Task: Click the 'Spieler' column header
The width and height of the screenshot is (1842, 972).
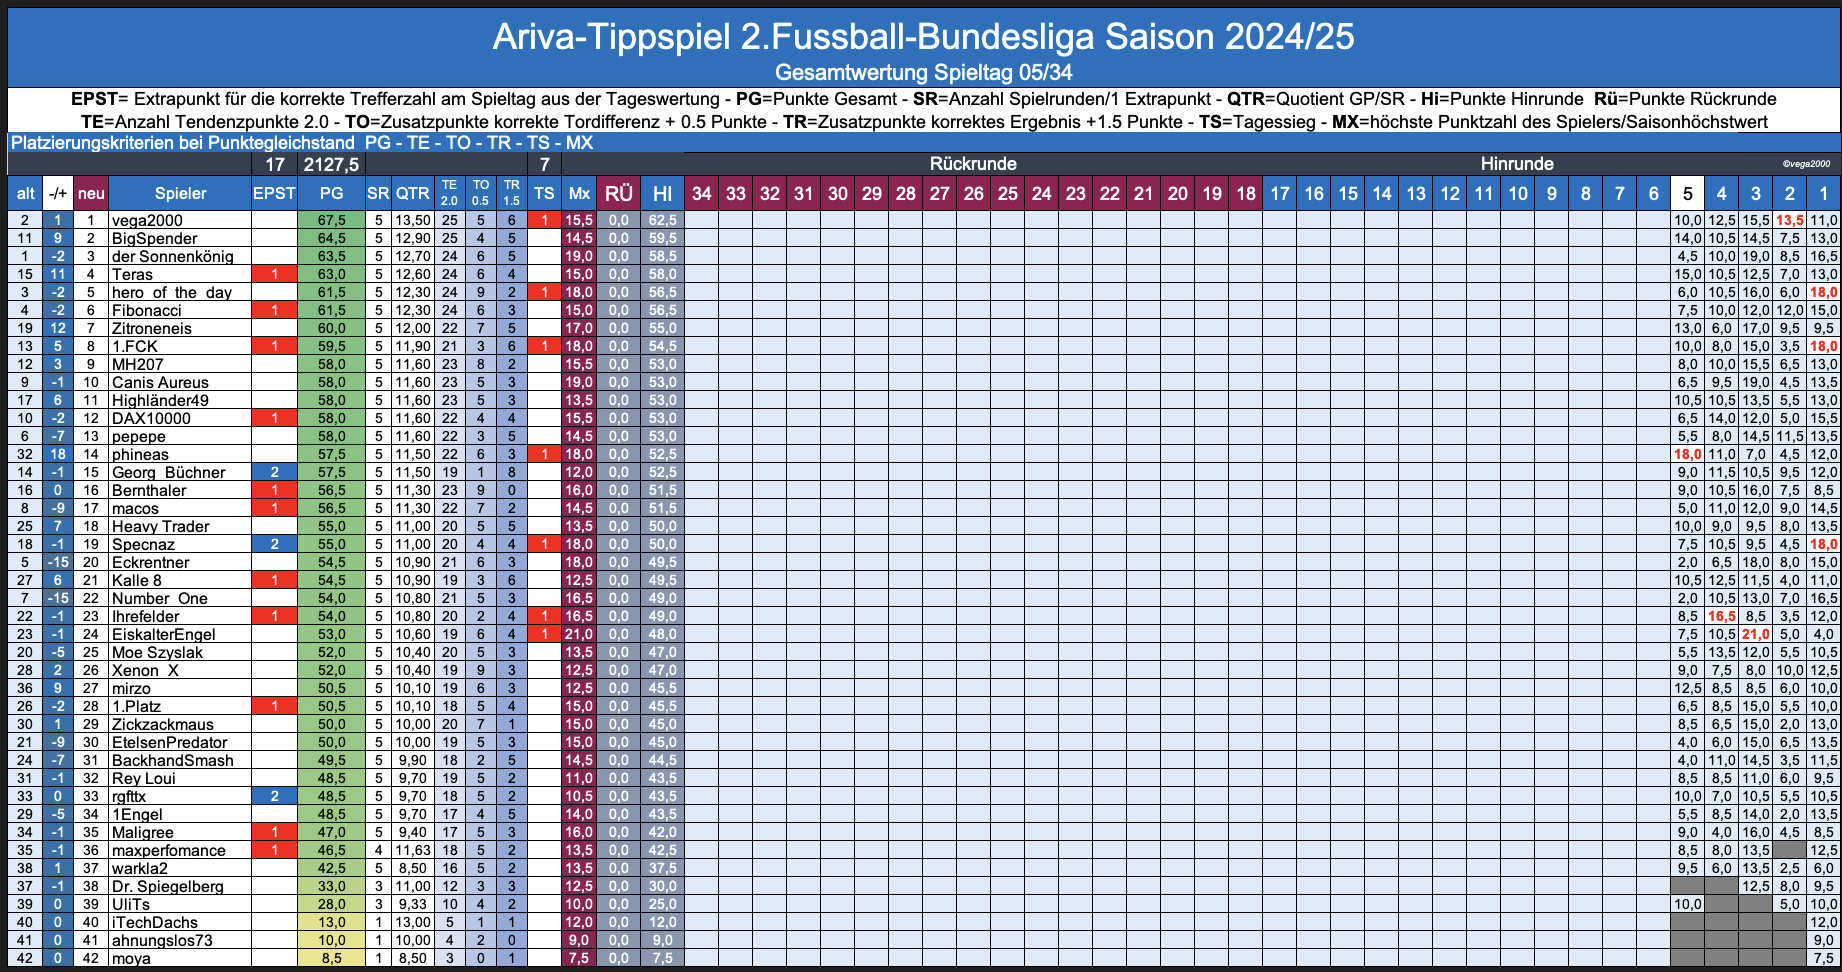Action: 180,194
